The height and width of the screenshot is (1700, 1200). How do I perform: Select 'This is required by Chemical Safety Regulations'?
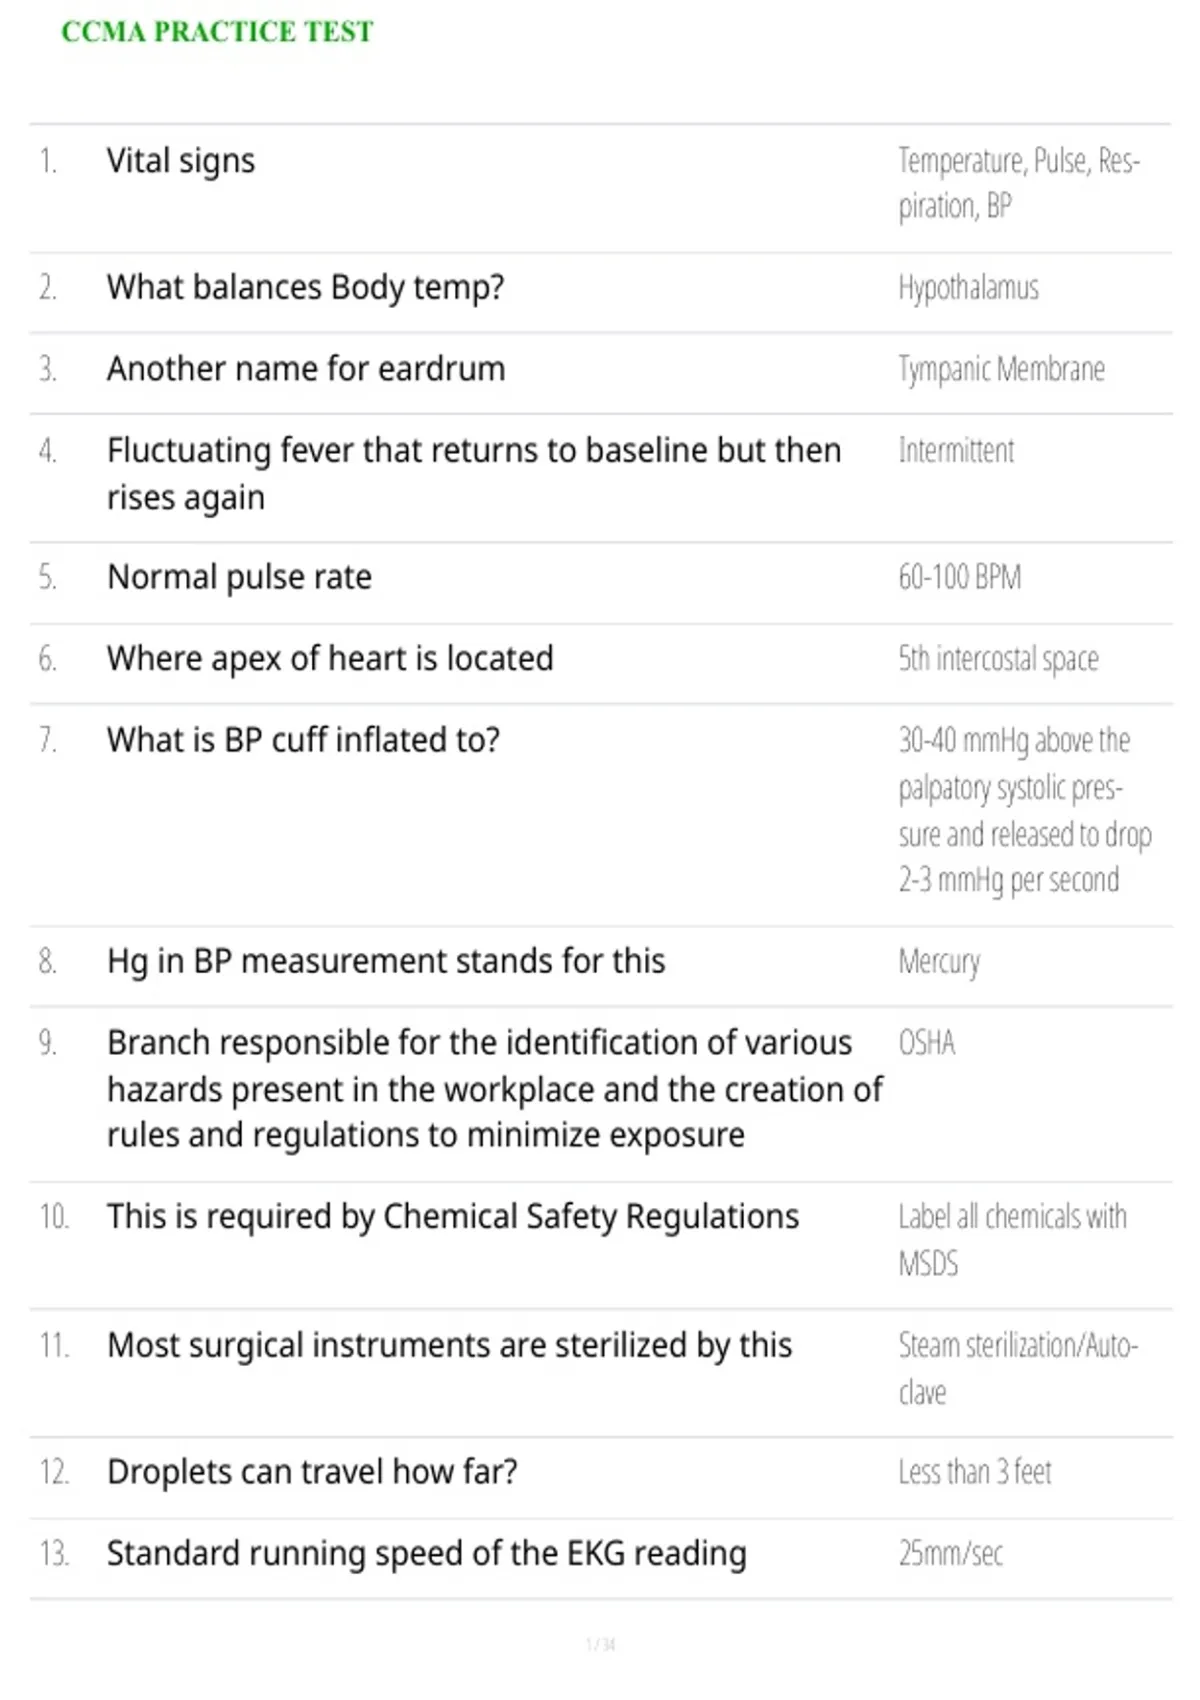[453, 1217]
